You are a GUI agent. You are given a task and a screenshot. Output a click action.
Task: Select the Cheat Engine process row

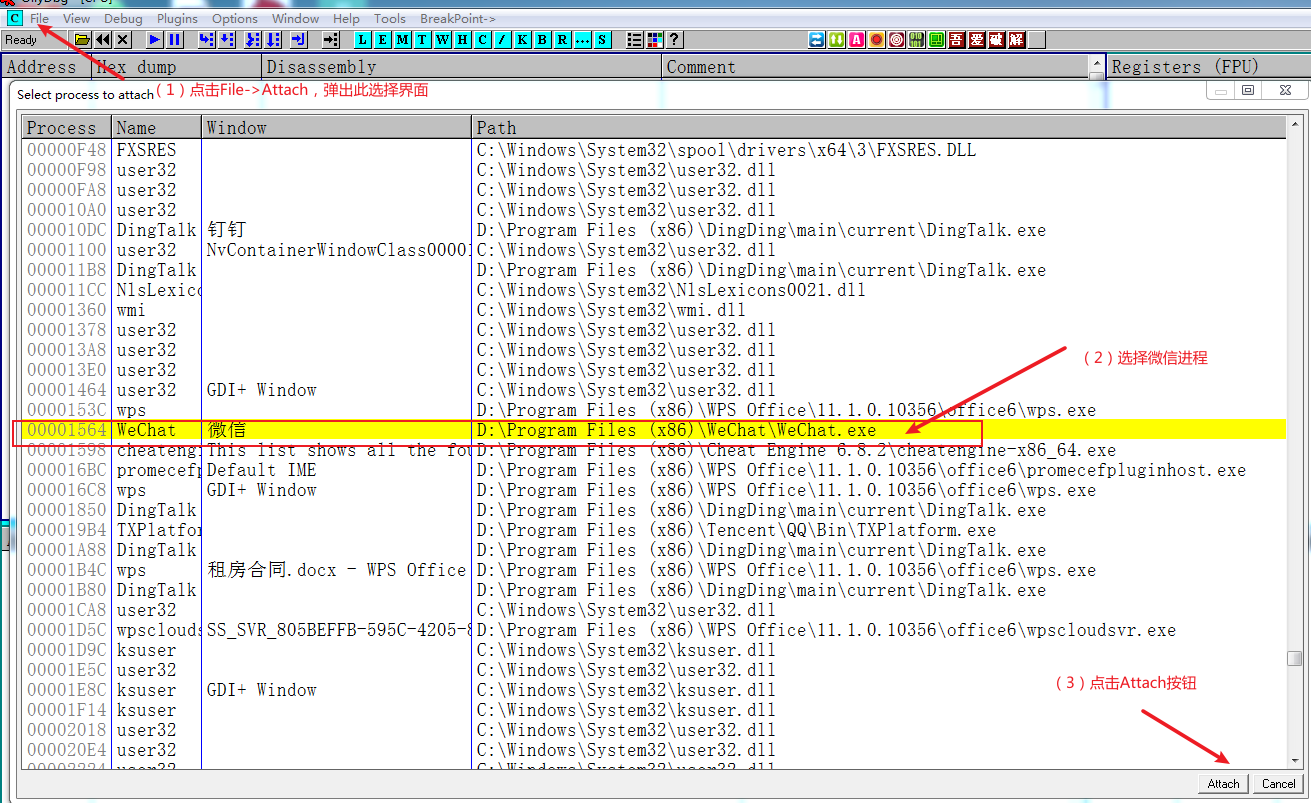[654, 450]
